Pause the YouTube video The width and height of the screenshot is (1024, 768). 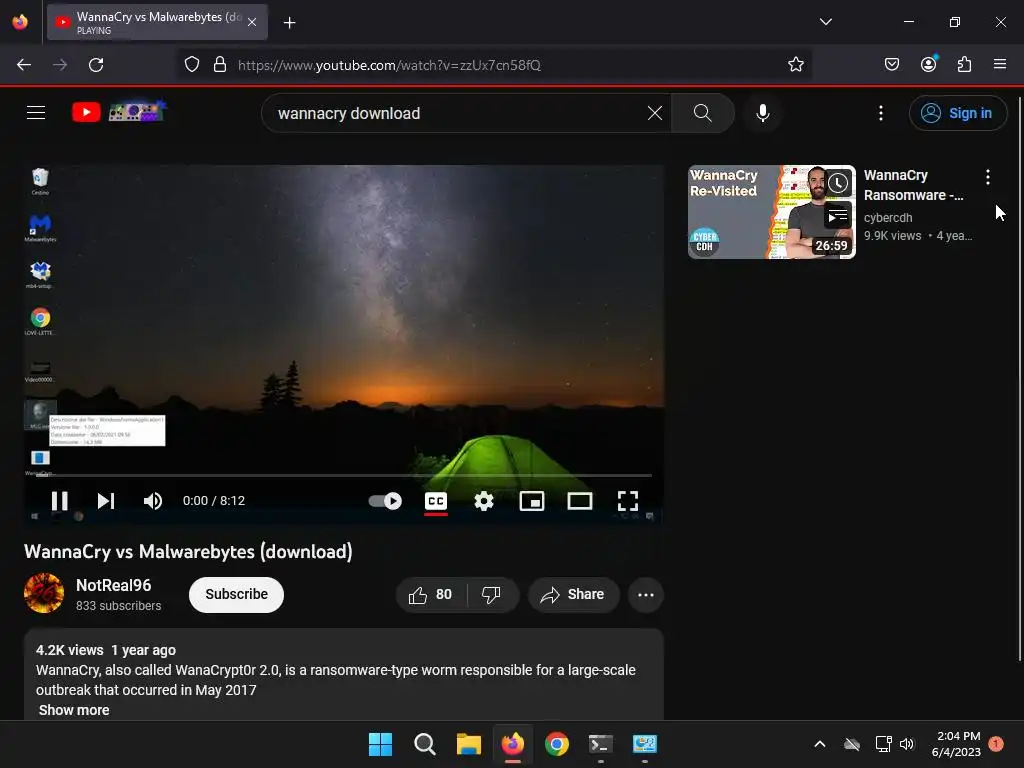click(59, 501)
